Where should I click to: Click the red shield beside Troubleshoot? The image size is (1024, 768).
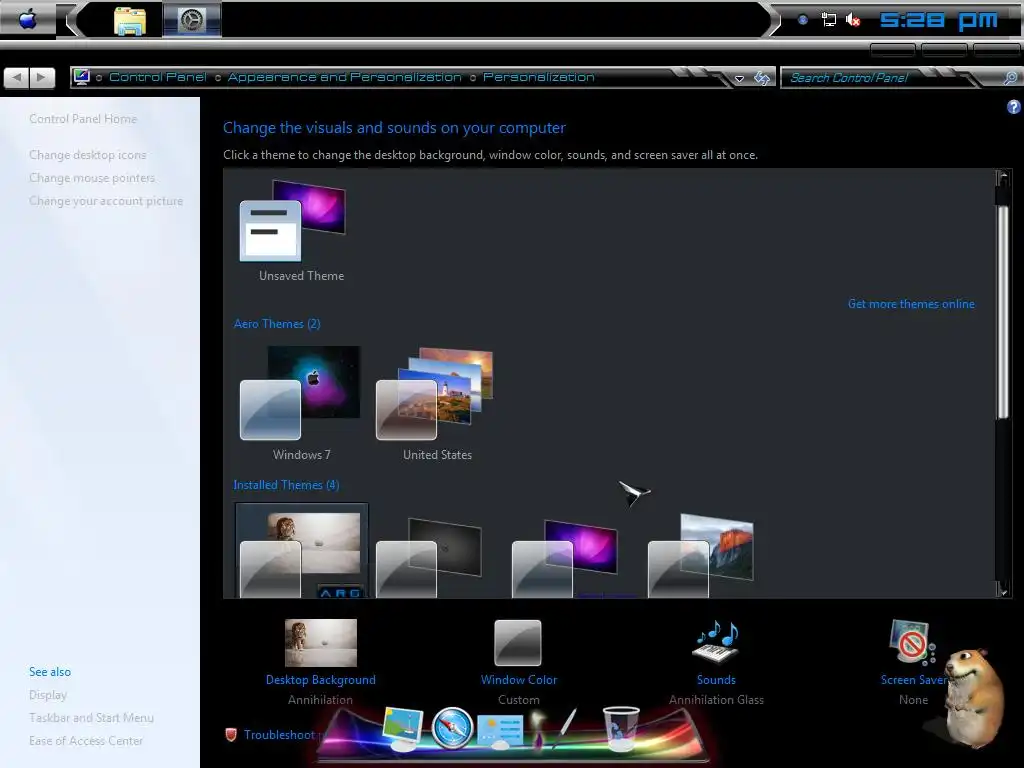[231, 735]
